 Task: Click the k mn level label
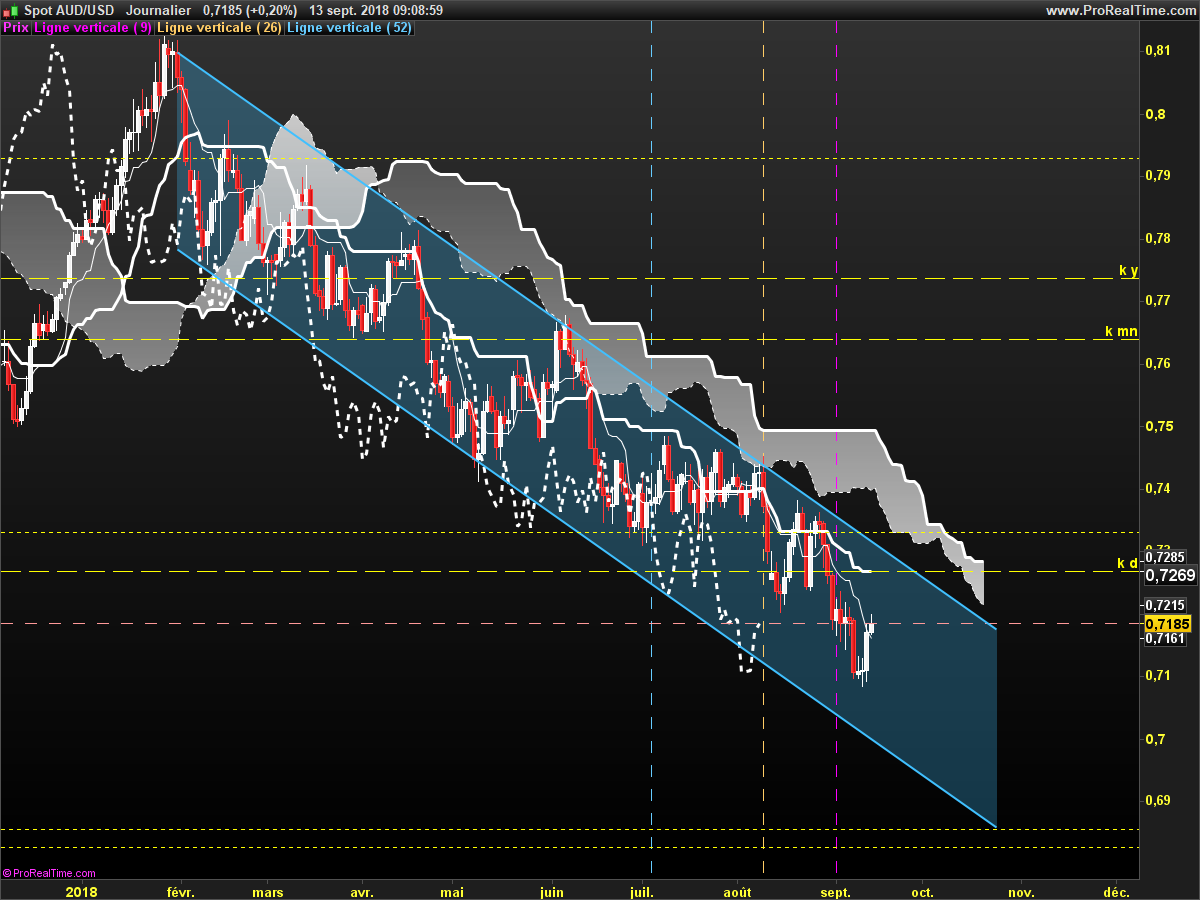(x=1121, y=330)
